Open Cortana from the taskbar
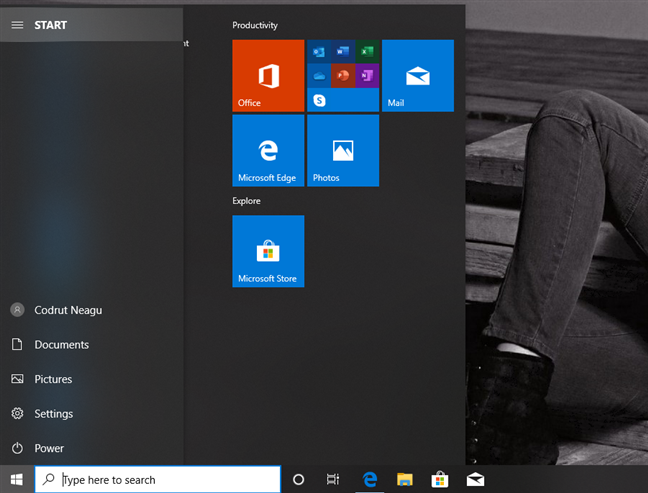The image size is (648, 493). [x=298, y=479]
